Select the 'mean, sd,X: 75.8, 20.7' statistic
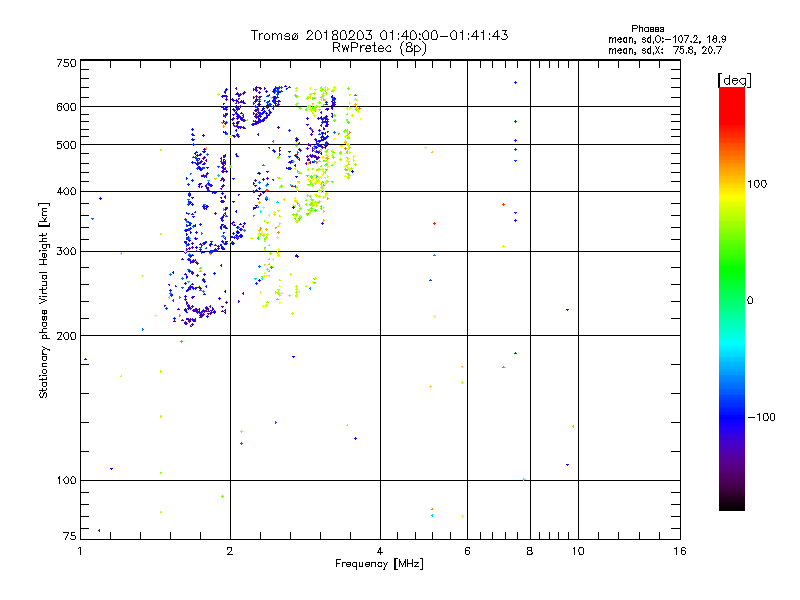The width and height of the screenshot is (800, 600). pos(665,50)
